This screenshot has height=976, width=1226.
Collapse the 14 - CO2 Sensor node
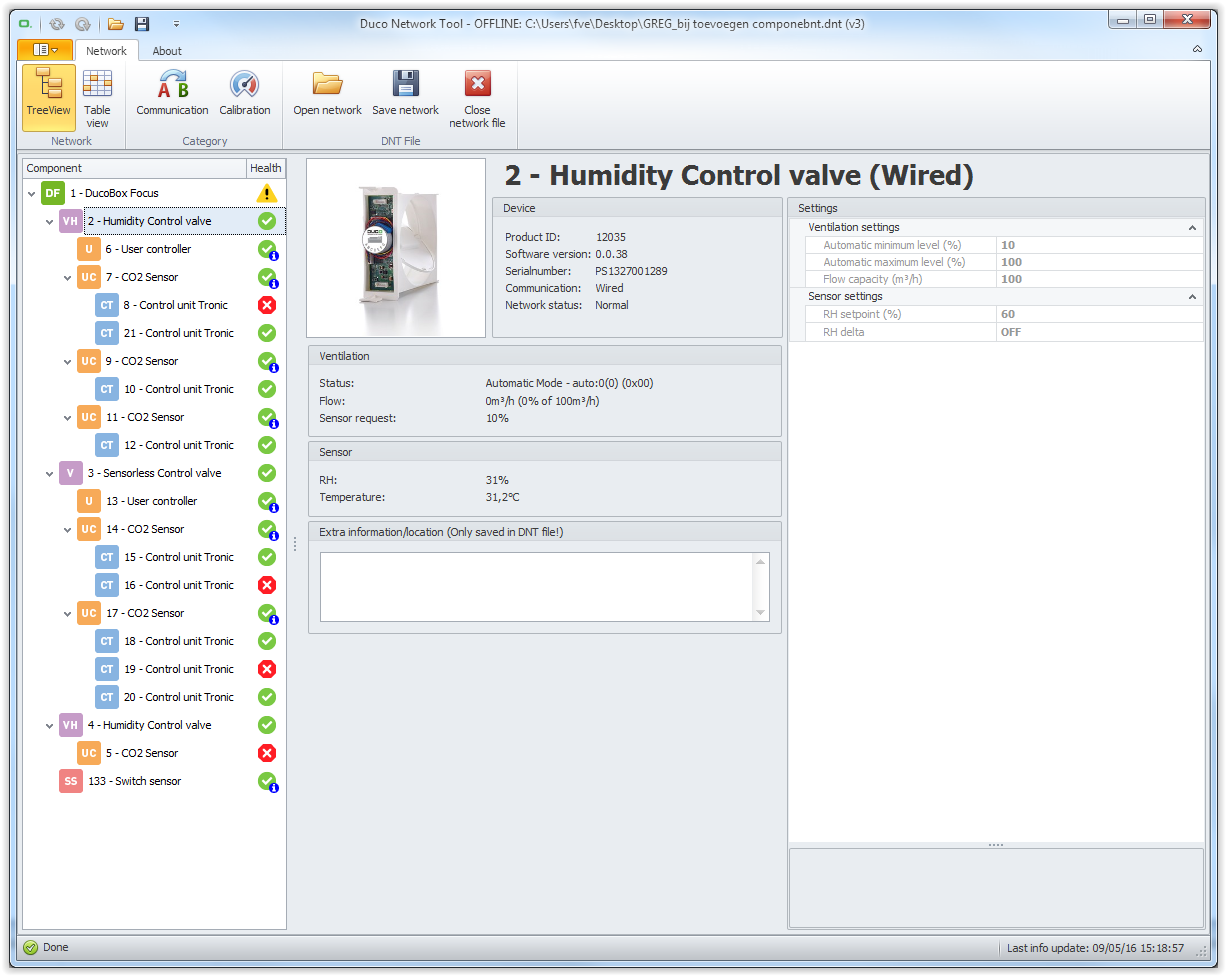67,529
